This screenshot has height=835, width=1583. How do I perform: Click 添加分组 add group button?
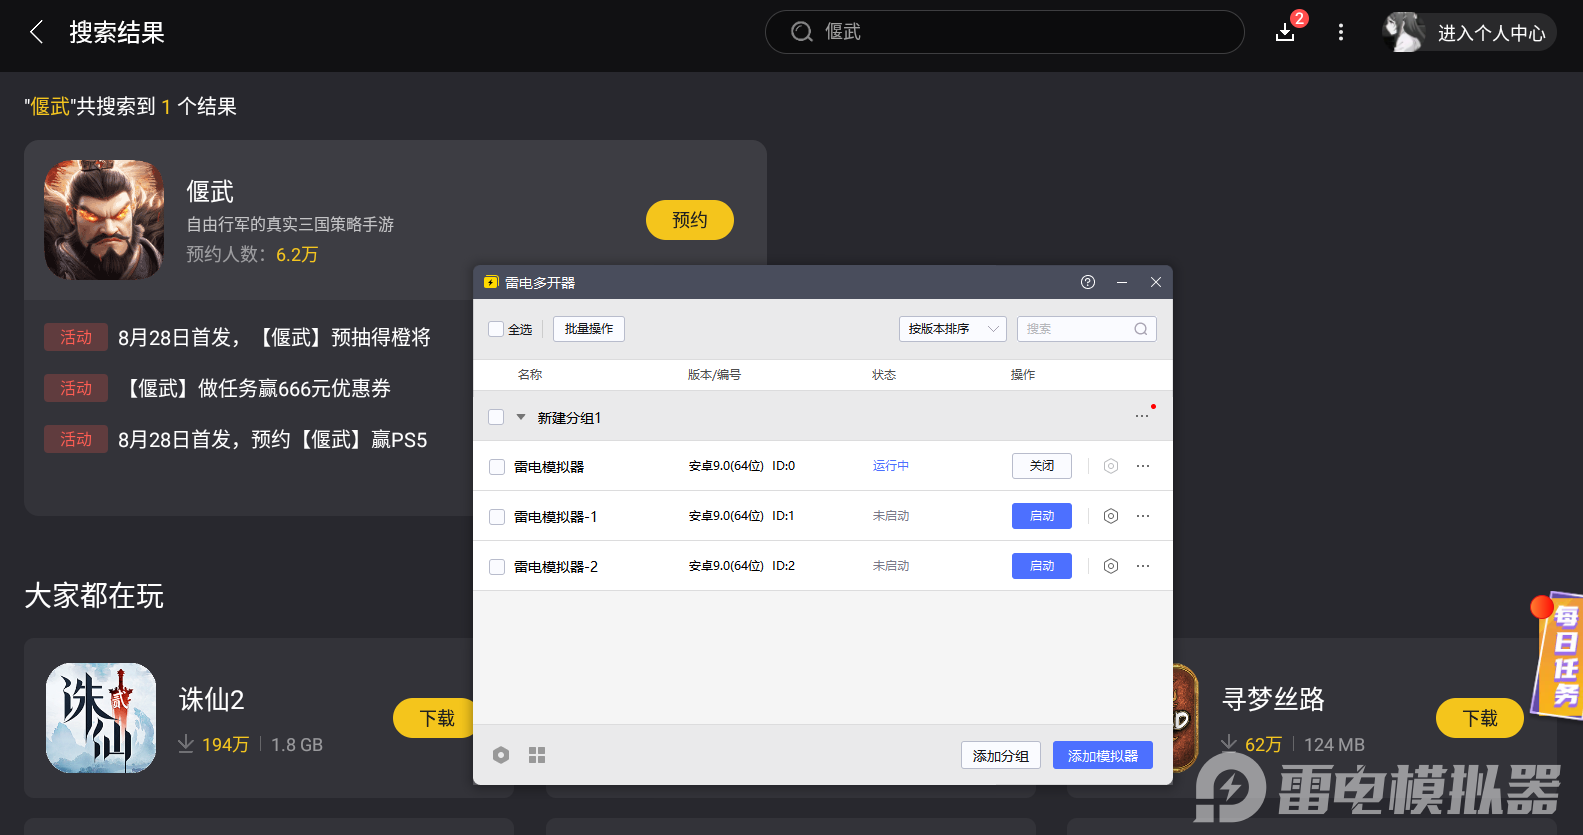(x=1001, y=755)
